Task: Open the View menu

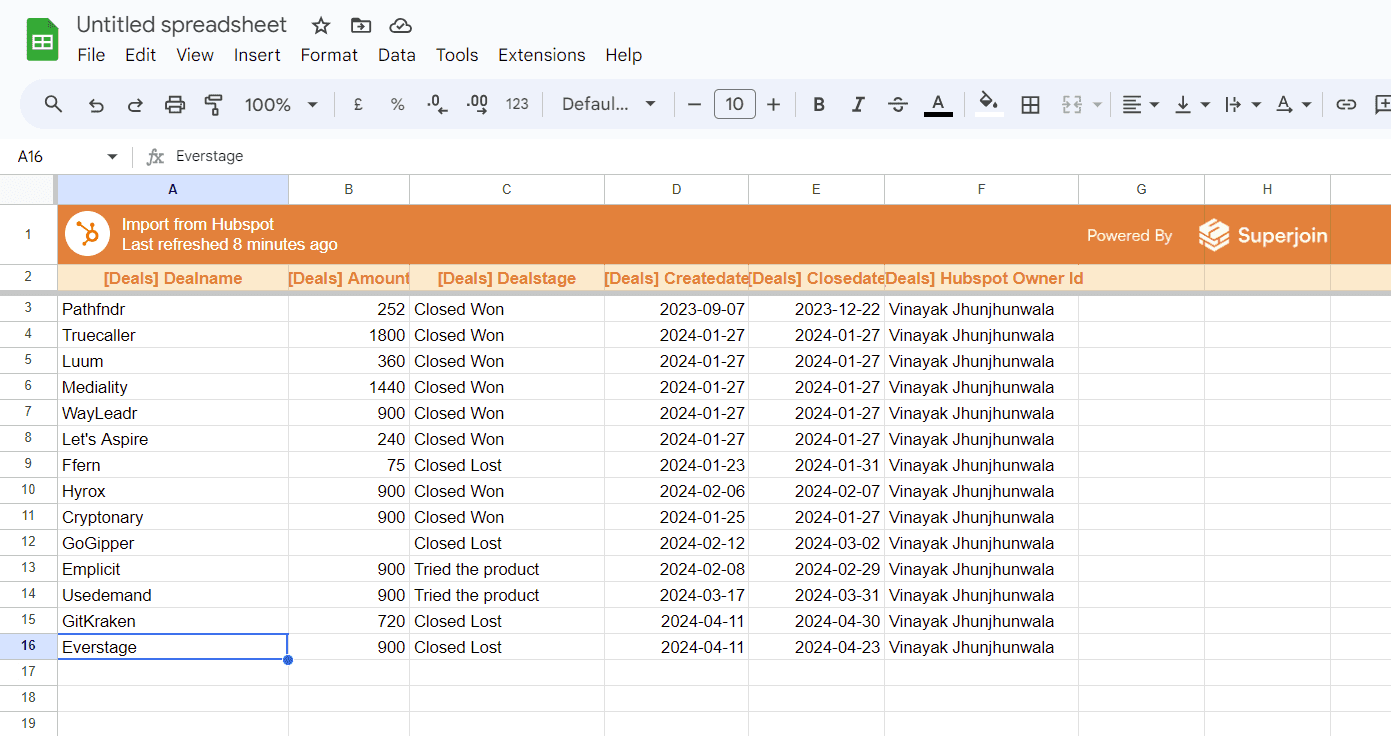Action: pyautogui.click(x=195, y=55)
